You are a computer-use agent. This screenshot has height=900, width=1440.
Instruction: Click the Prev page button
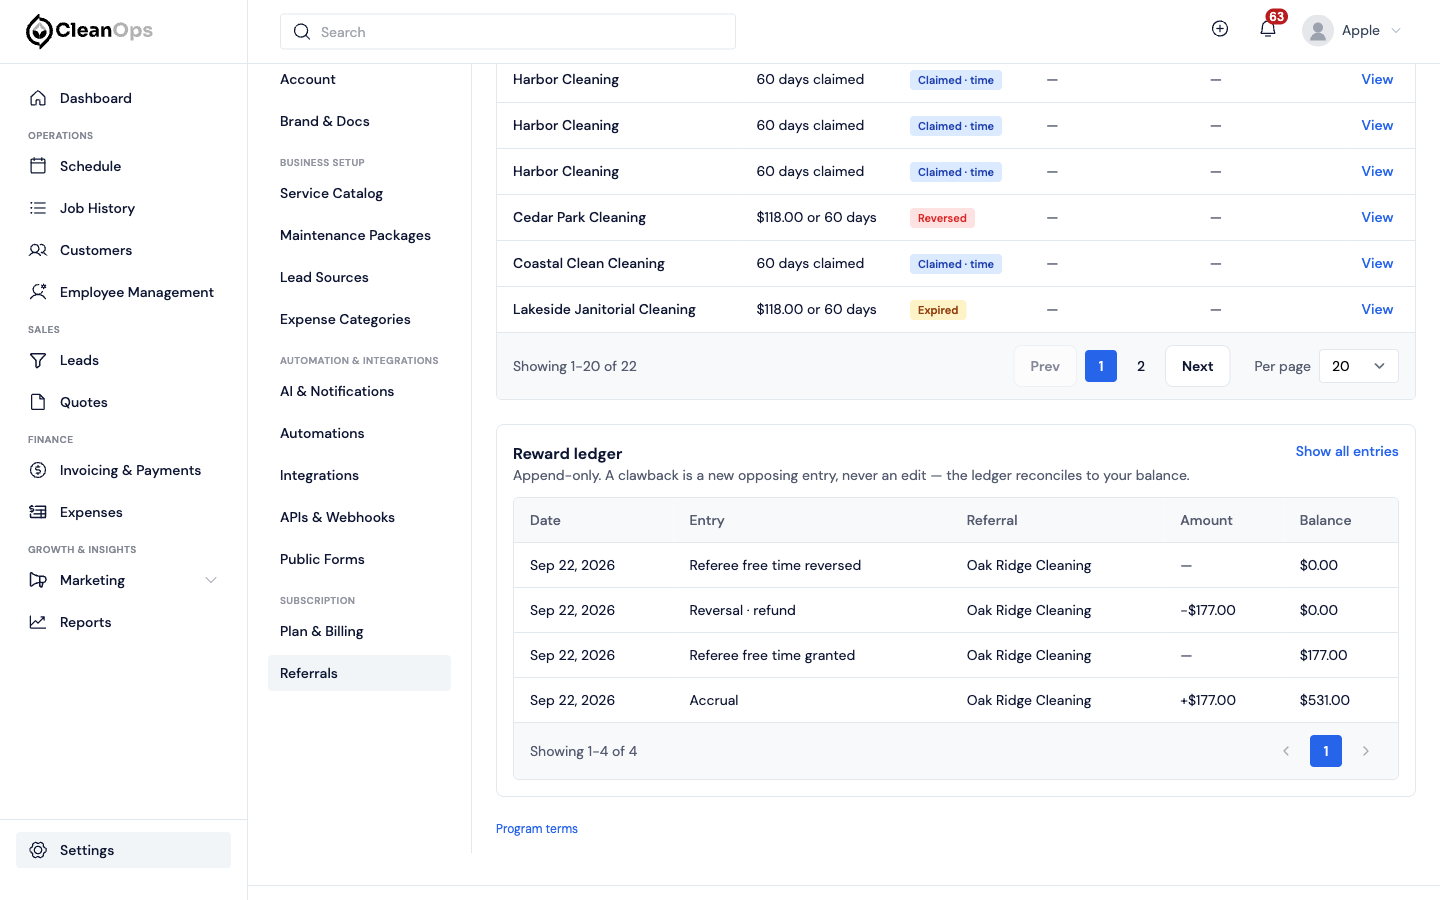click(x=1045, y=366)
